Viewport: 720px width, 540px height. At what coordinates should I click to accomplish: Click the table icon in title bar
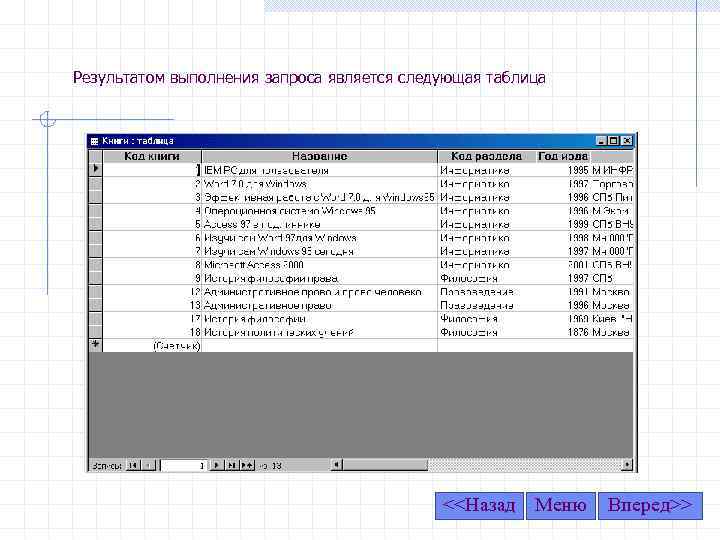pos(94,141)
